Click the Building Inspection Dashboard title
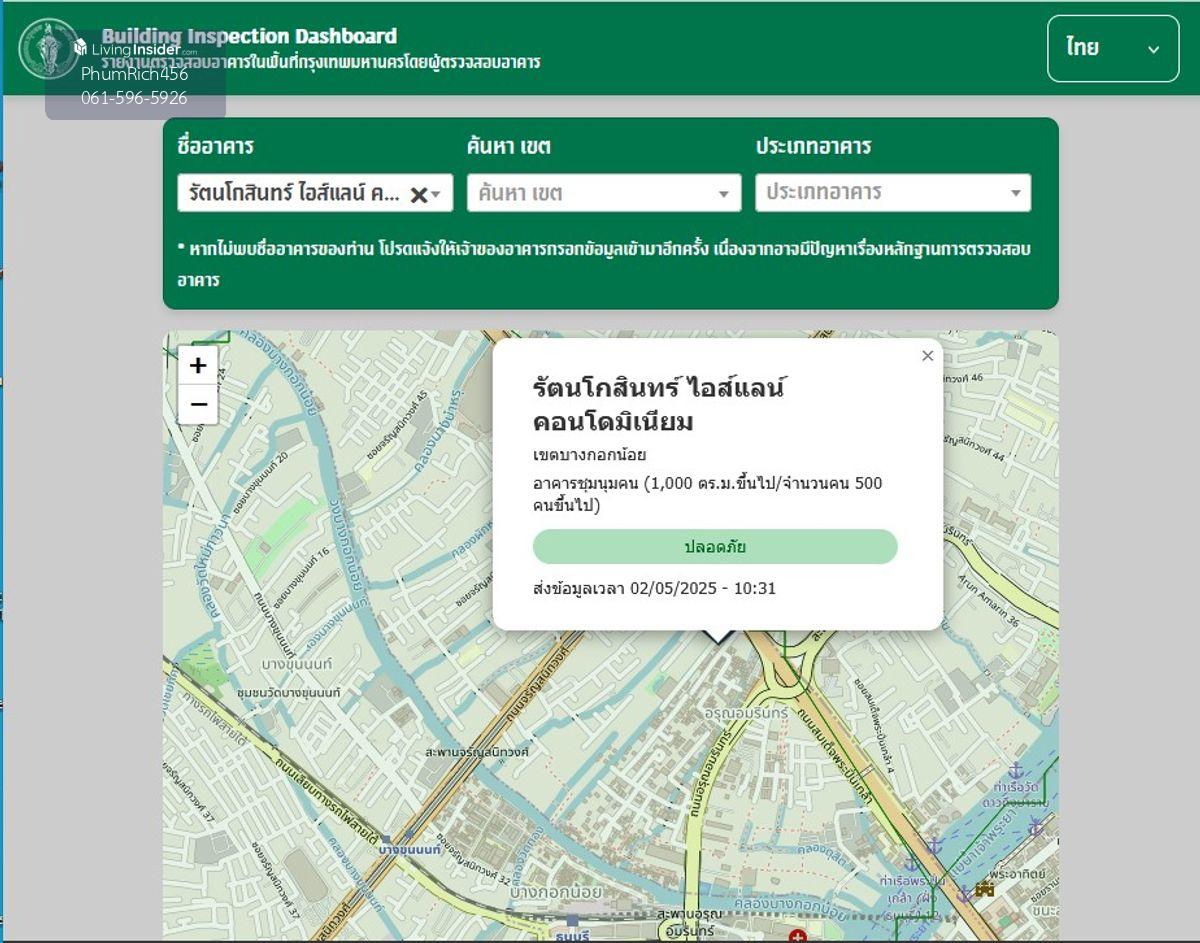1200x943 pixels. click(x=249, y=36)
